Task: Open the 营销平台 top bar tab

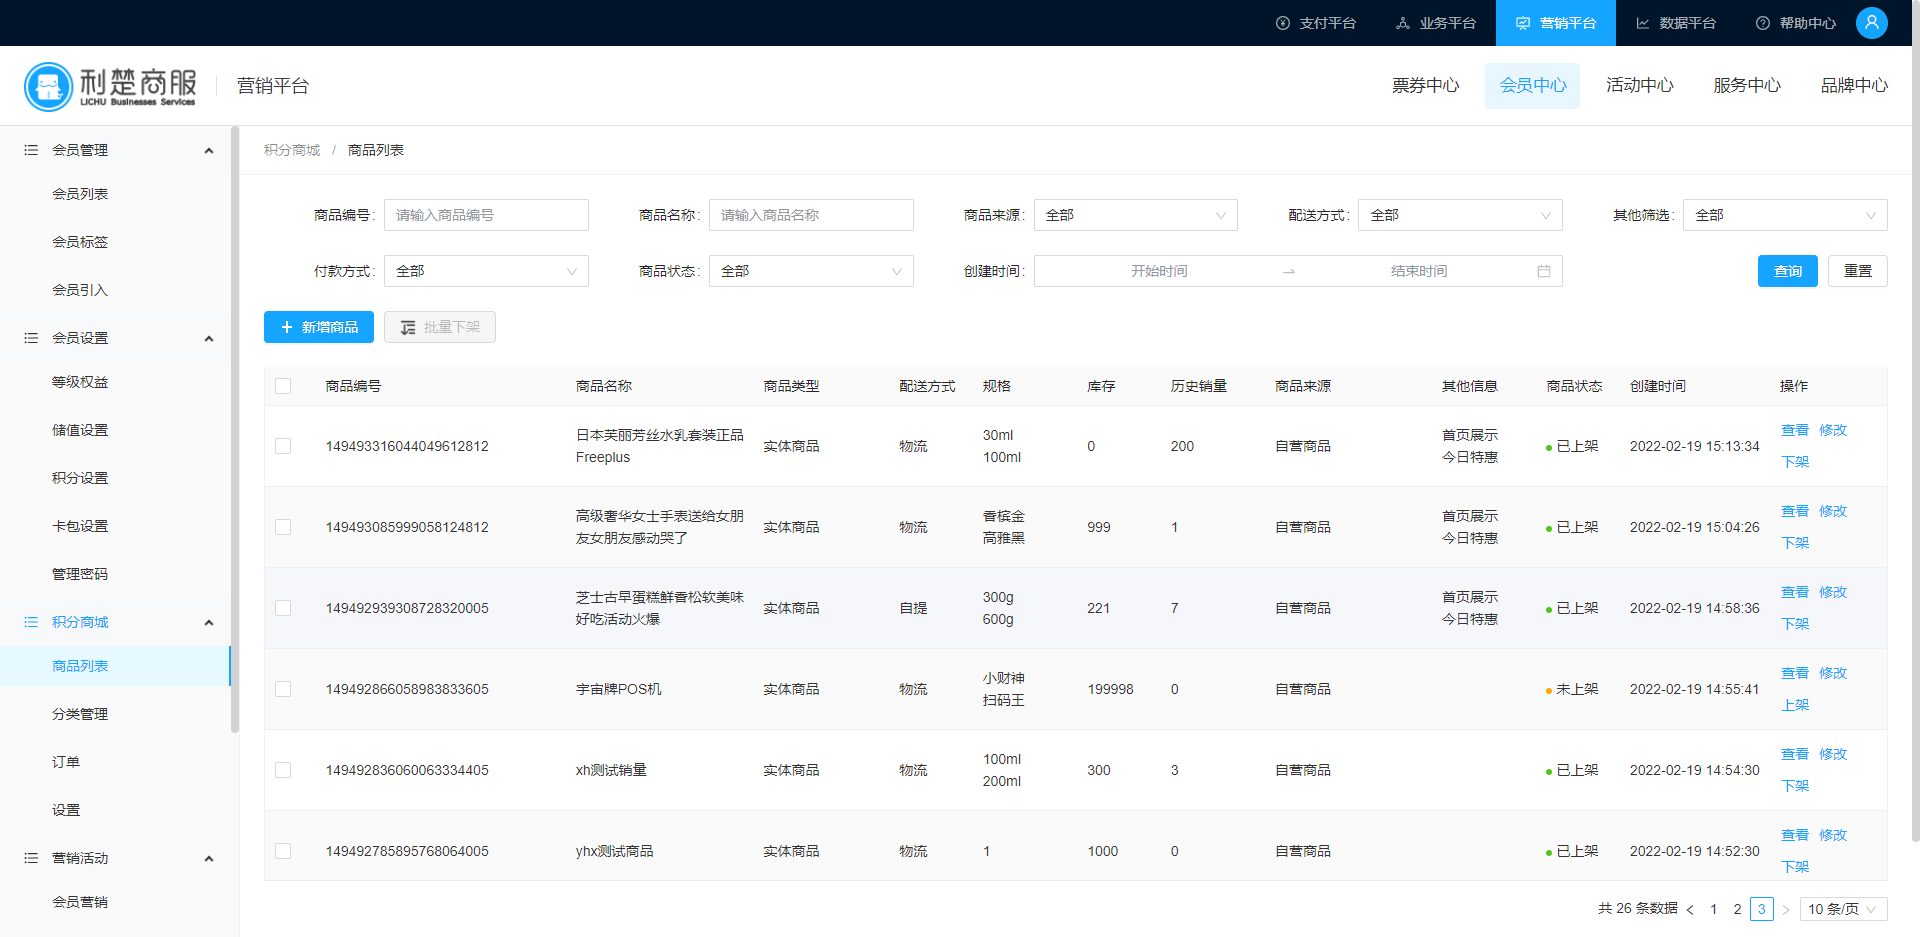Action: pyautogui.click(x=1556, y=23)
